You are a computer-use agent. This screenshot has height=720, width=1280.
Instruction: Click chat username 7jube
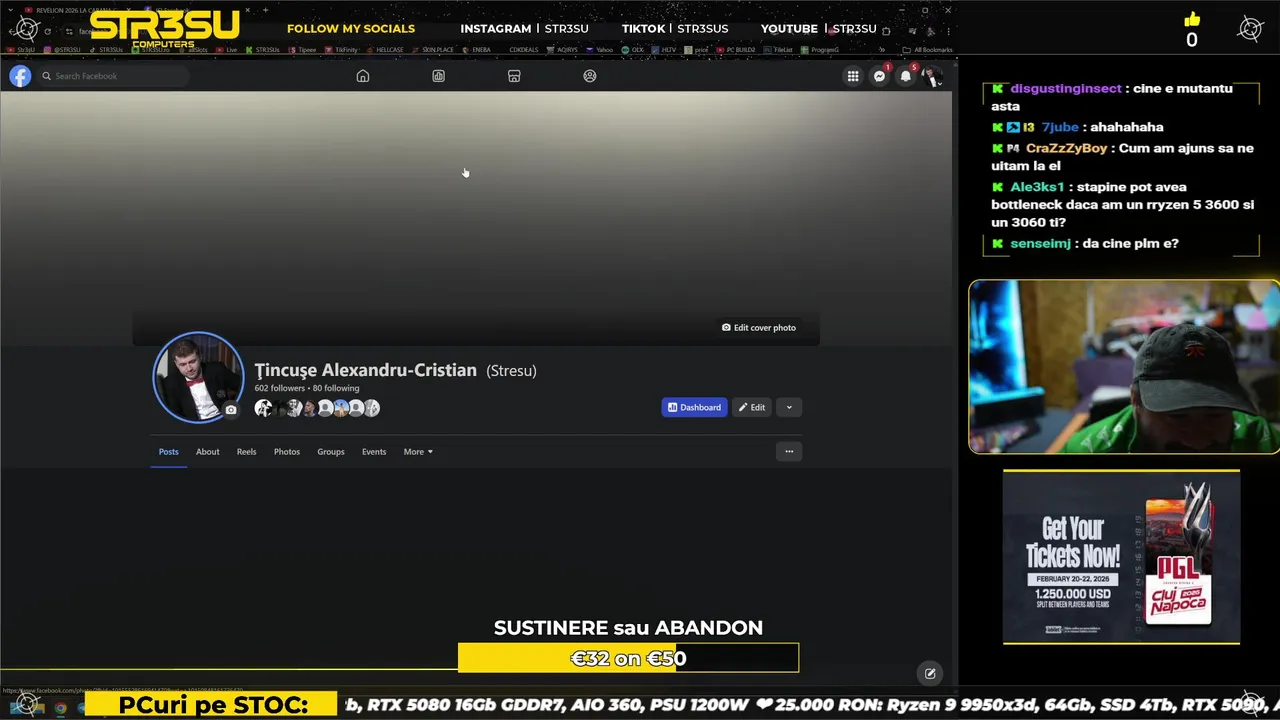[1060, 127]
